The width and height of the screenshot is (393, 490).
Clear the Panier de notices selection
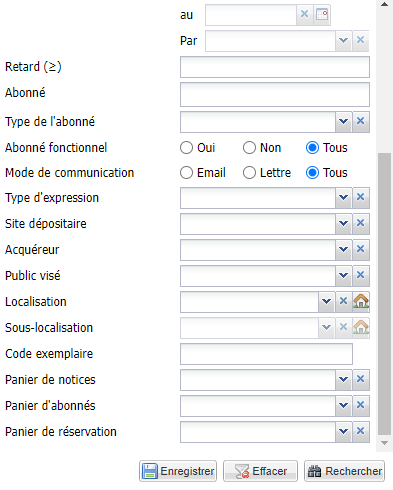(x=360, y=379)
